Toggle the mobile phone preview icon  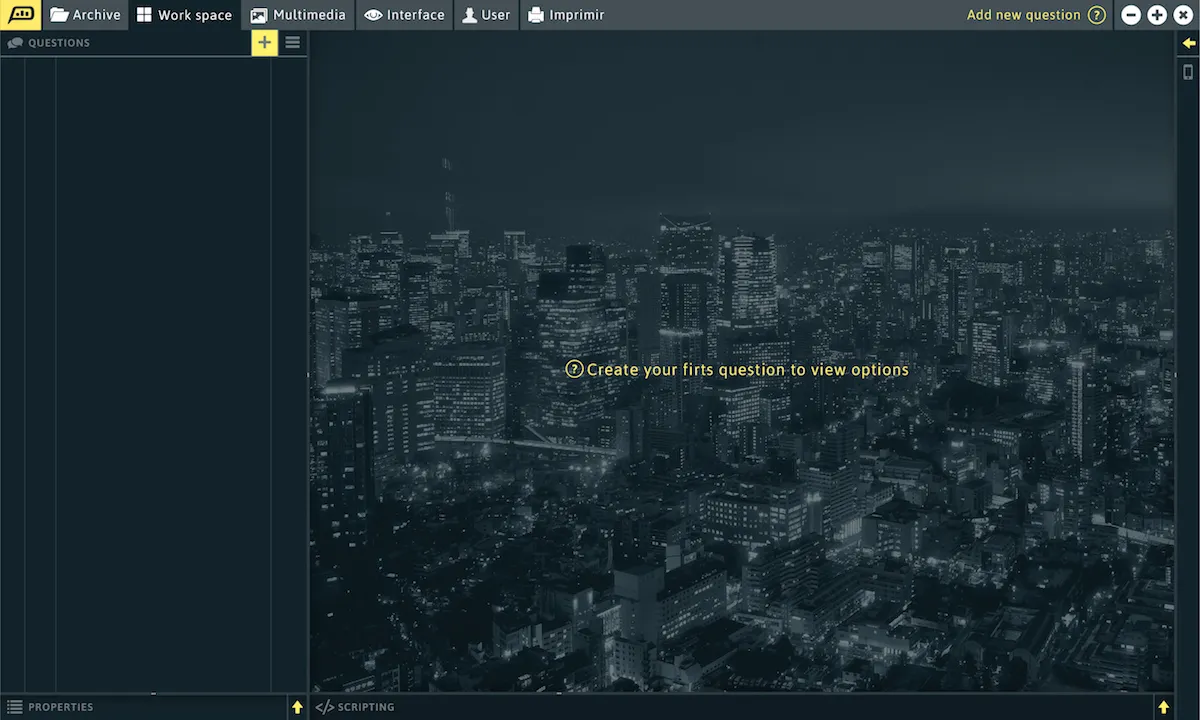[1188, 72]
